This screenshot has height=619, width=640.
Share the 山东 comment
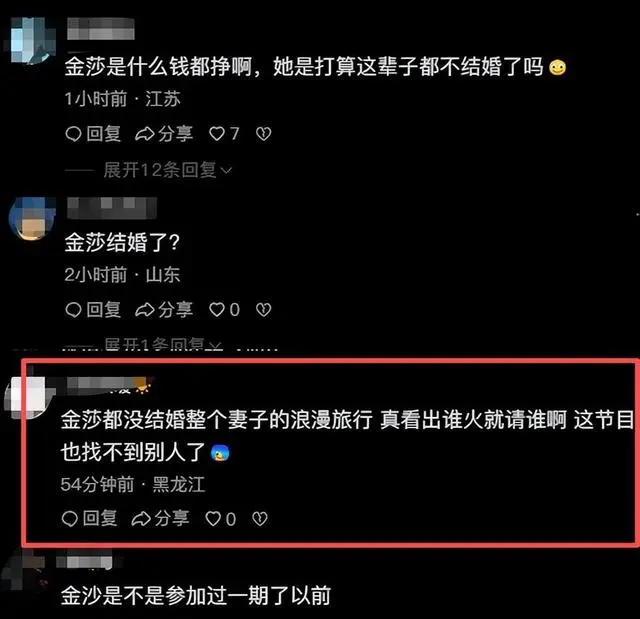(x=164, y=310)
